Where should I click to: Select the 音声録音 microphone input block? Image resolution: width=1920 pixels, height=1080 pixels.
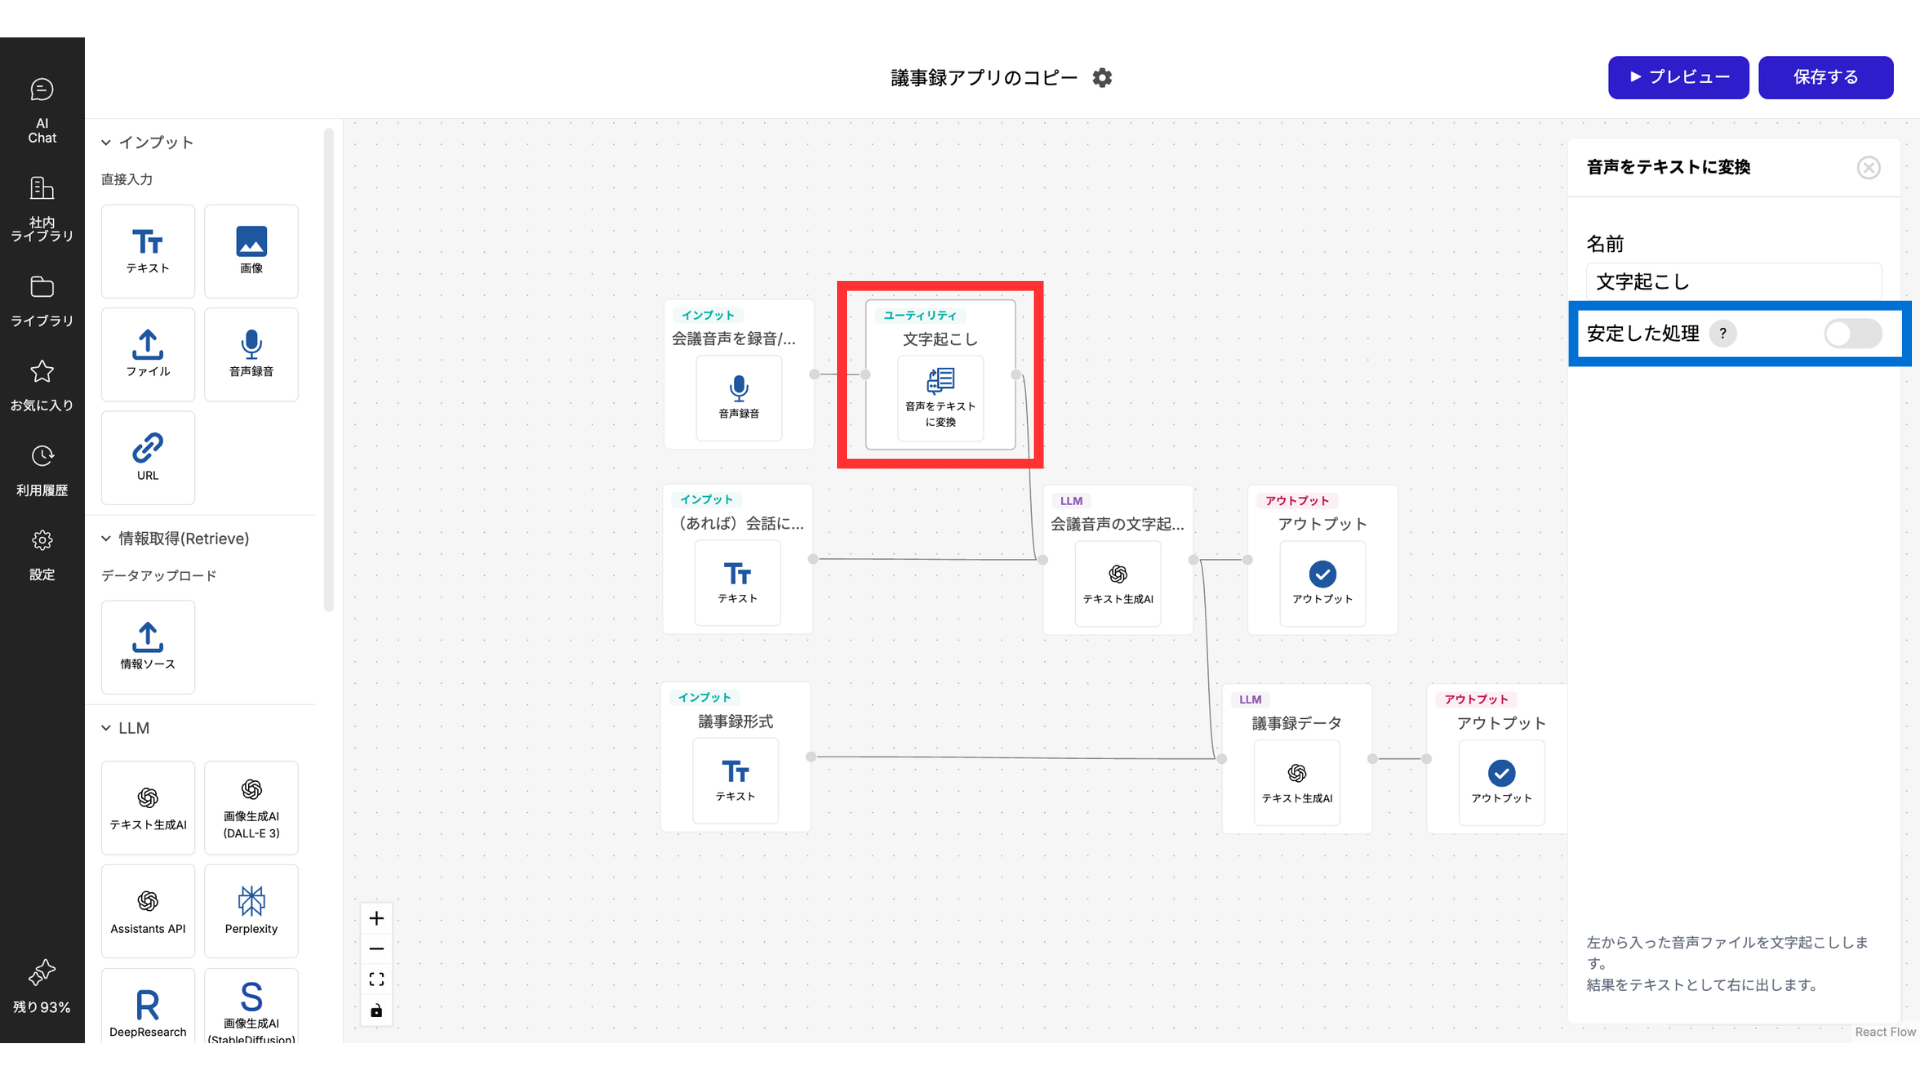click(x=251, y=354)
